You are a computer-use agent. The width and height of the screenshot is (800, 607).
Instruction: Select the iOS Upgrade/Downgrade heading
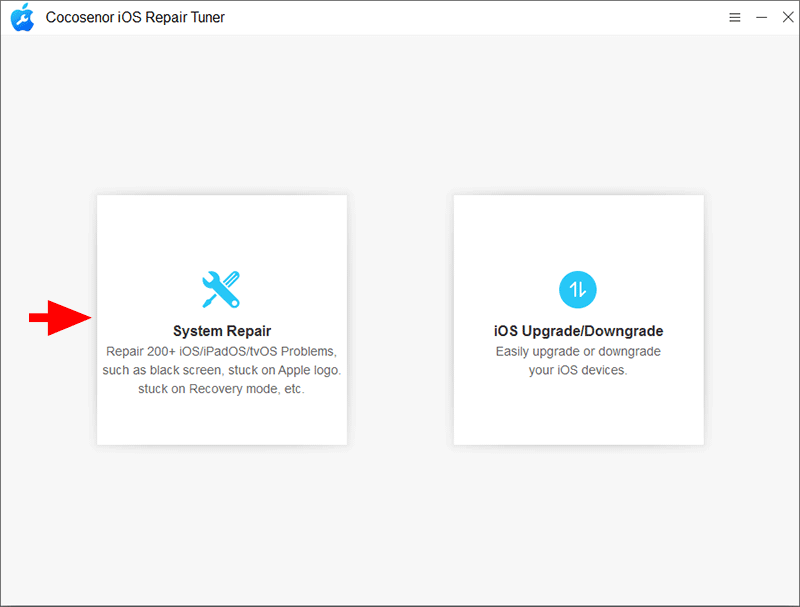[579, 331]
